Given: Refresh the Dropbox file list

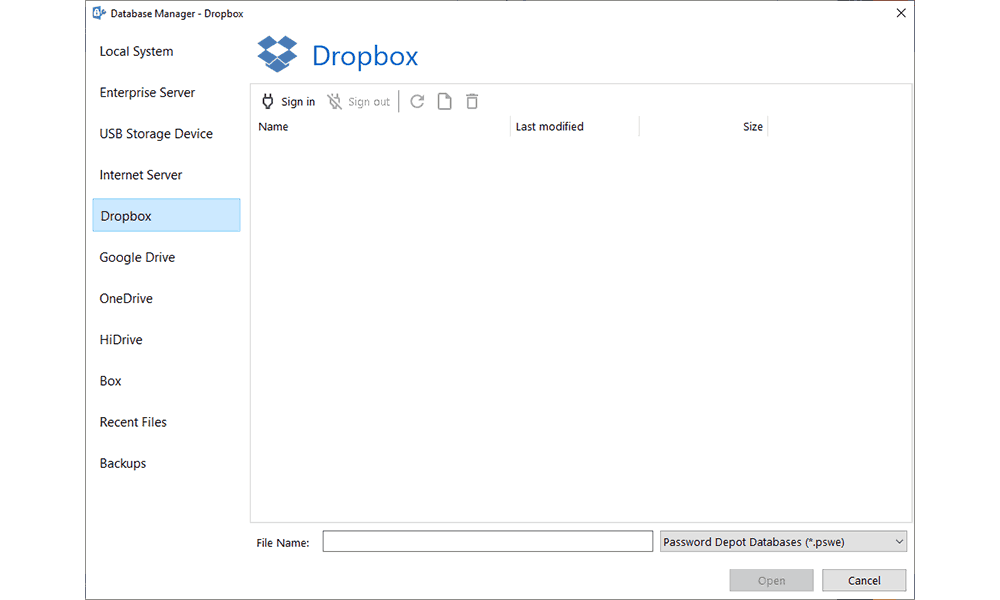Looking at the screenshot, I should pyautogui.click(x=417, y=101).
